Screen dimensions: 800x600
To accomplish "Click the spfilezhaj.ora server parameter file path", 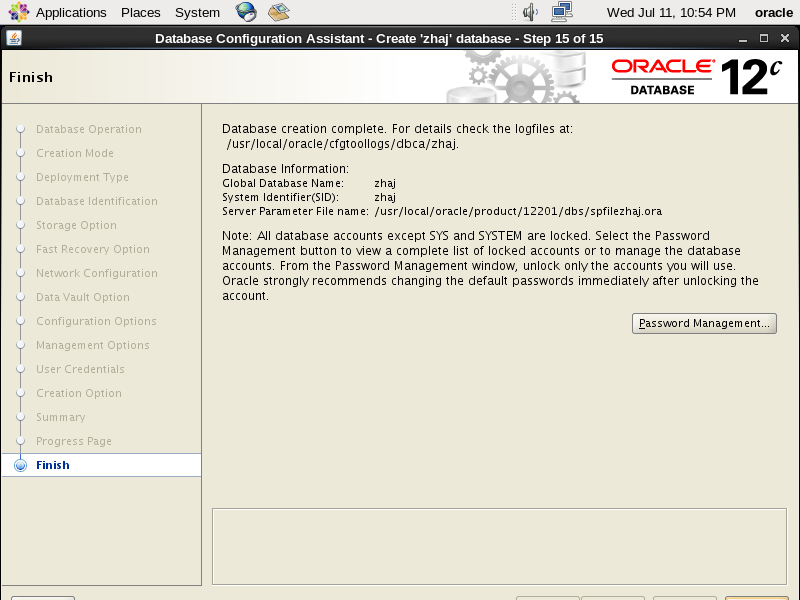I will (518, 211).
